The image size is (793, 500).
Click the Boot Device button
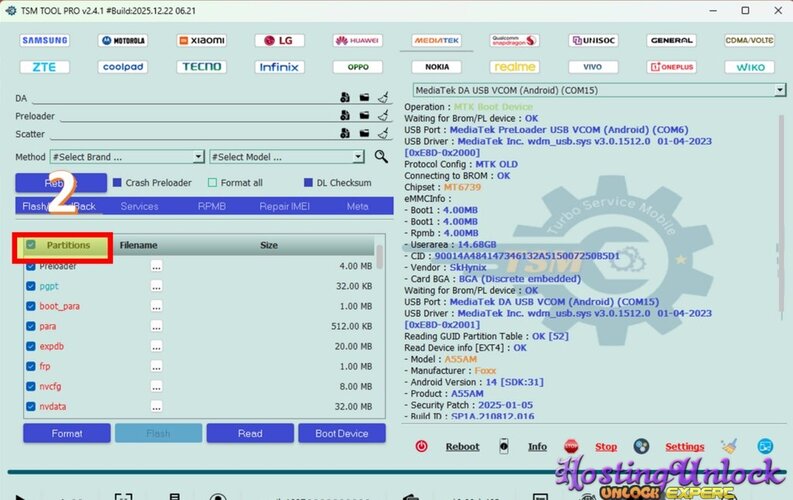click(342, 433)
